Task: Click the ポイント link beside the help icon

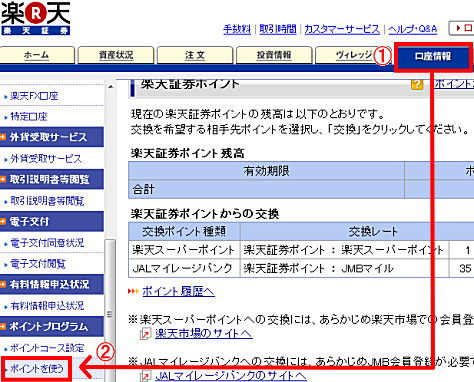Action: pyautogui.click(x=454, y=84)
